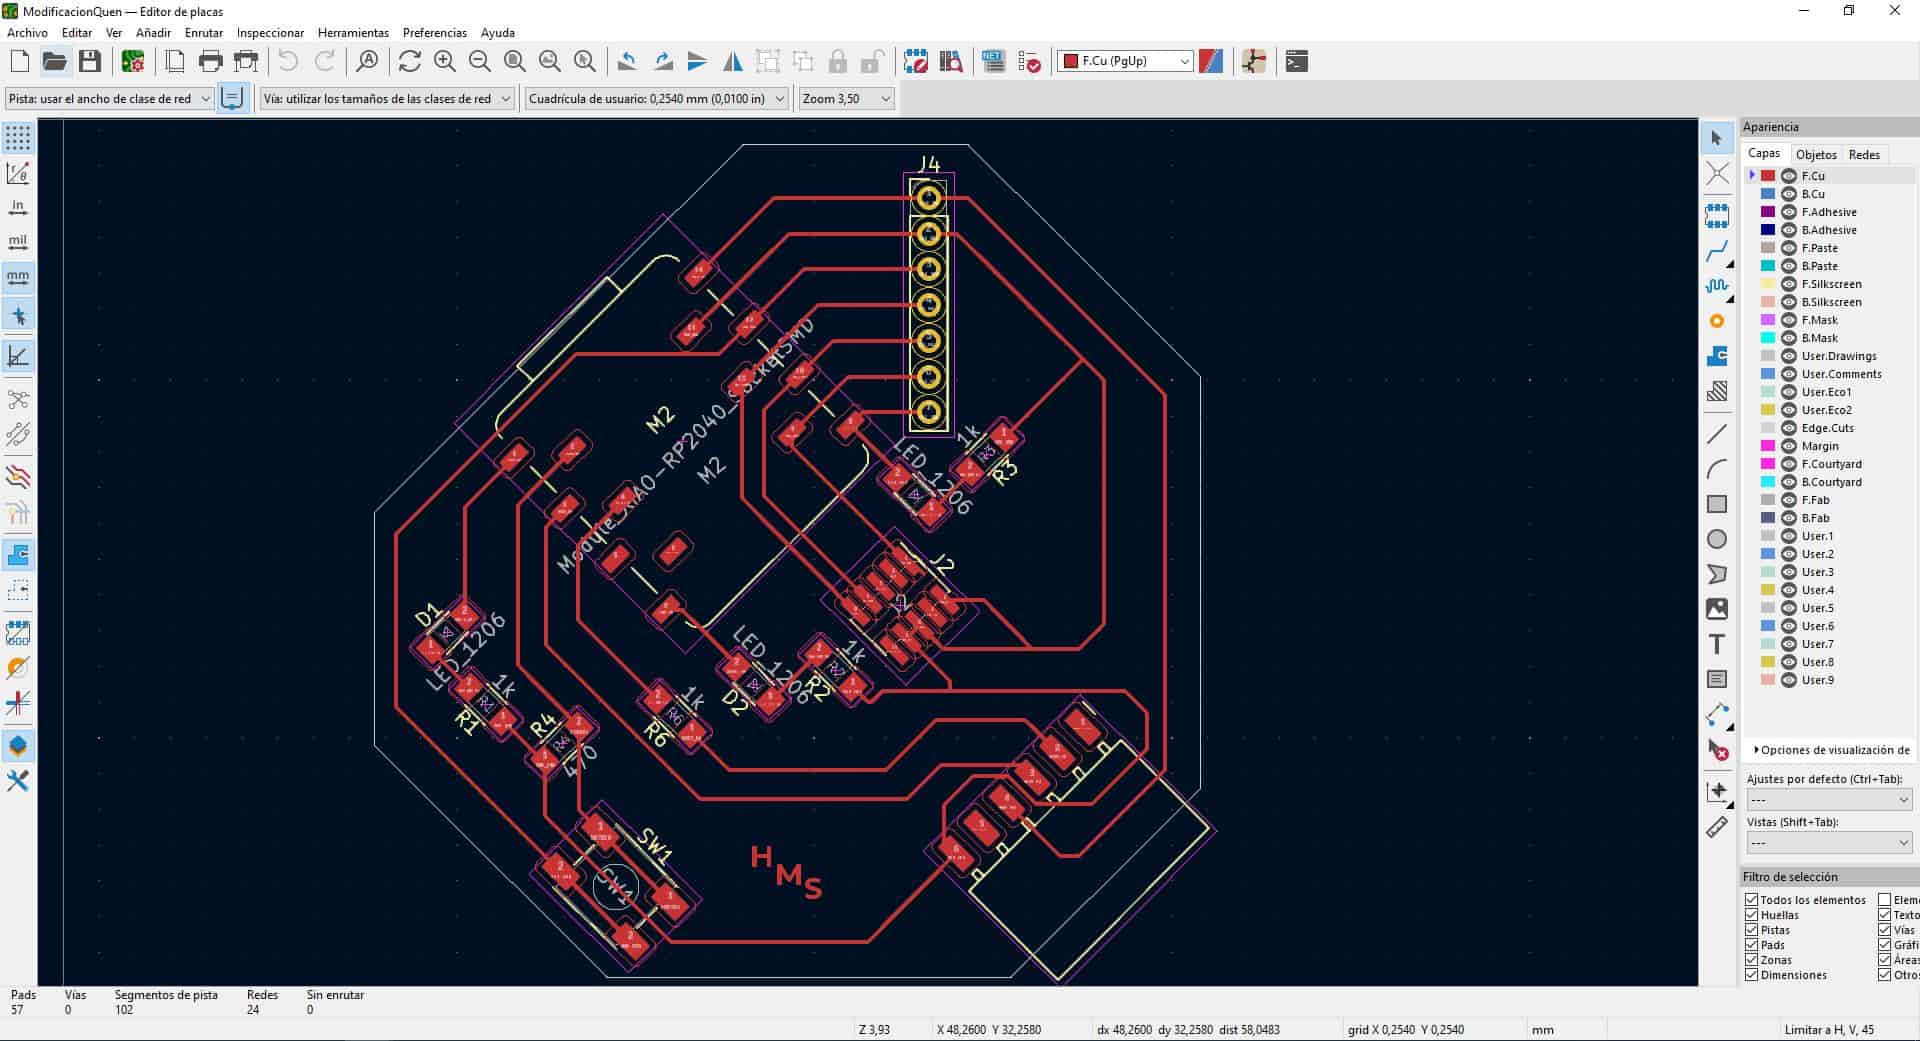The height and width of the screenshot is (1041, 1920).
Task: Toggle visibility of B.Cu layer
Action: pyautogui.click(x=1789, y=194)
